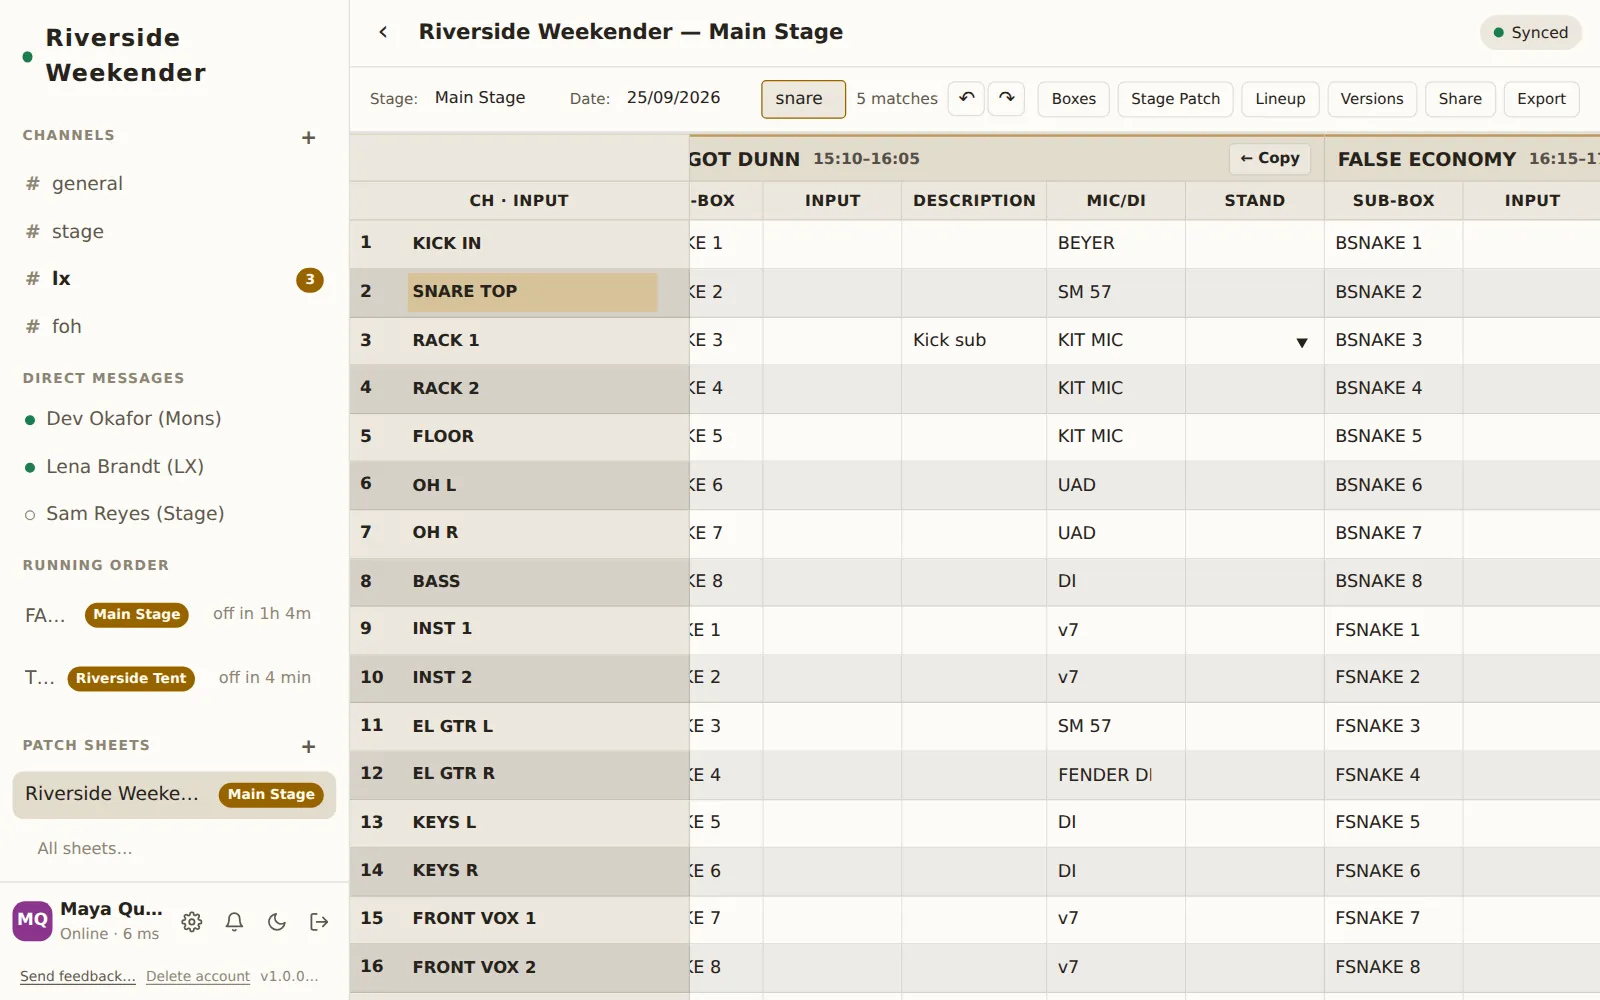Click the search field containing snare
Viewport: 1600px width, 1000px height.
(803, 99)
